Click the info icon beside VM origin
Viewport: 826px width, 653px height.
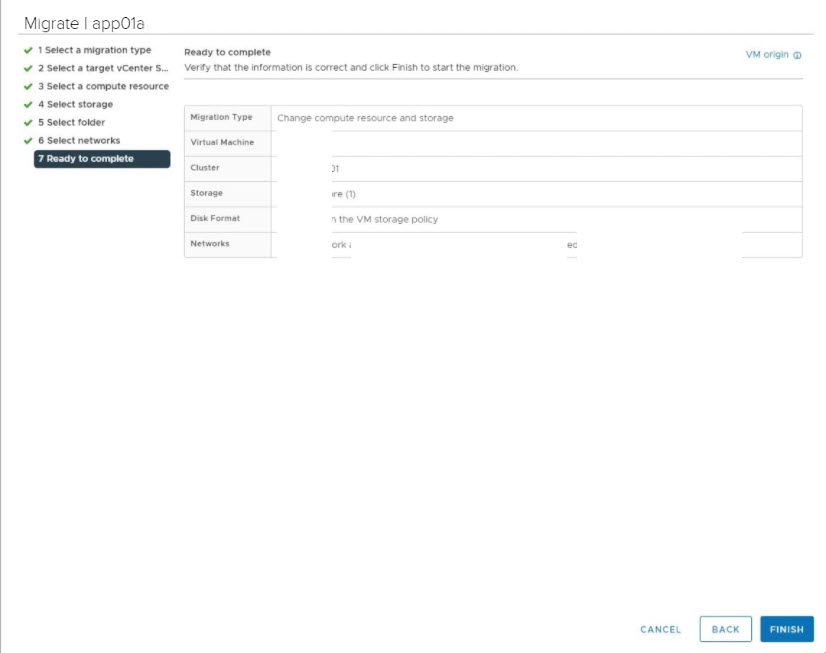click(797, 55)
